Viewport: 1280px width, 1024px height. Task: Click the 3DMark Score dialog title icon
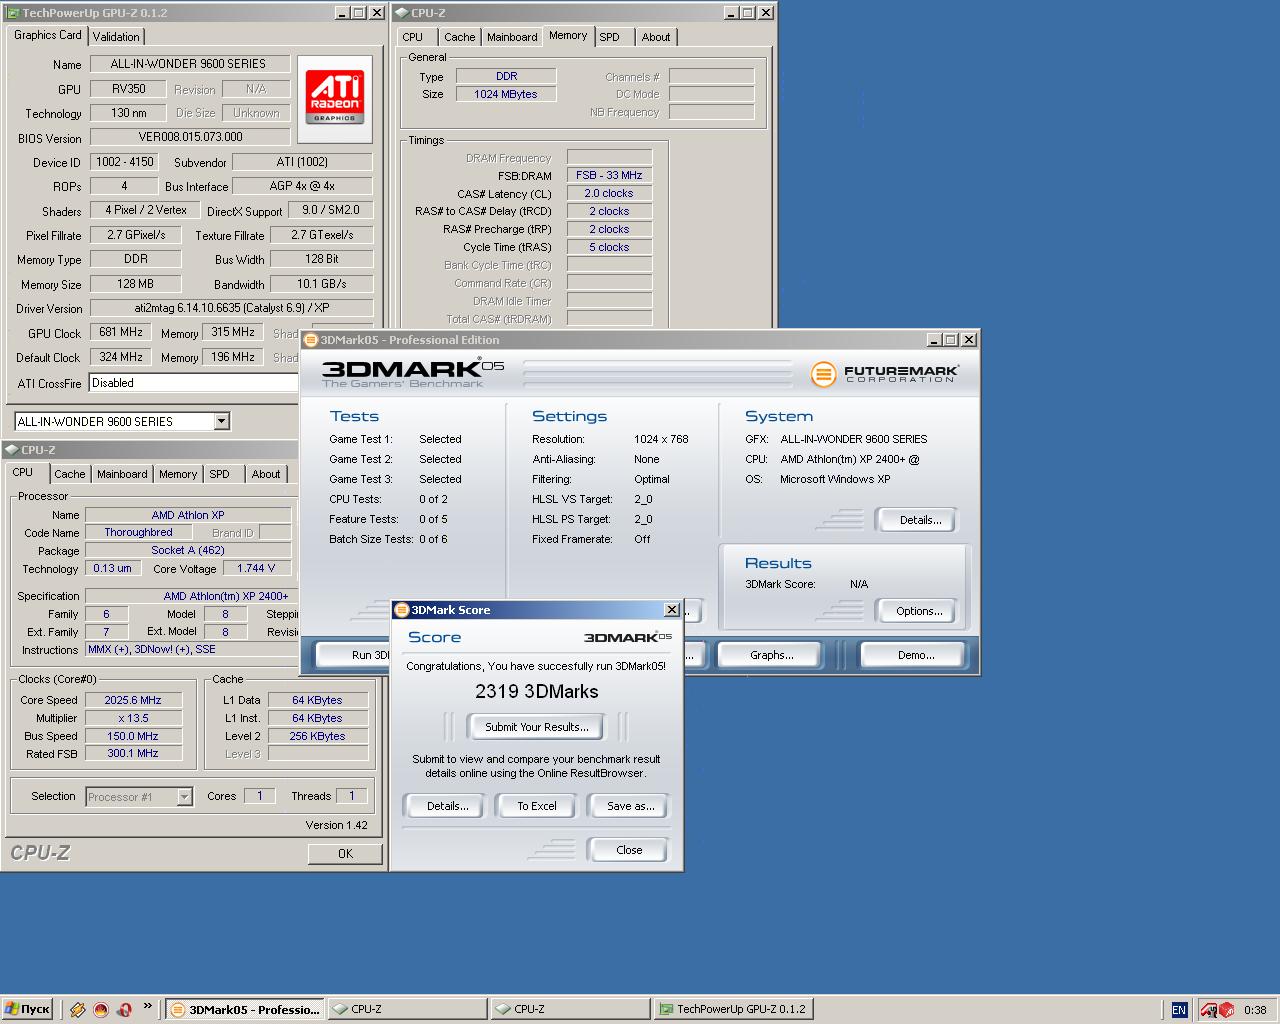(402, 610)
